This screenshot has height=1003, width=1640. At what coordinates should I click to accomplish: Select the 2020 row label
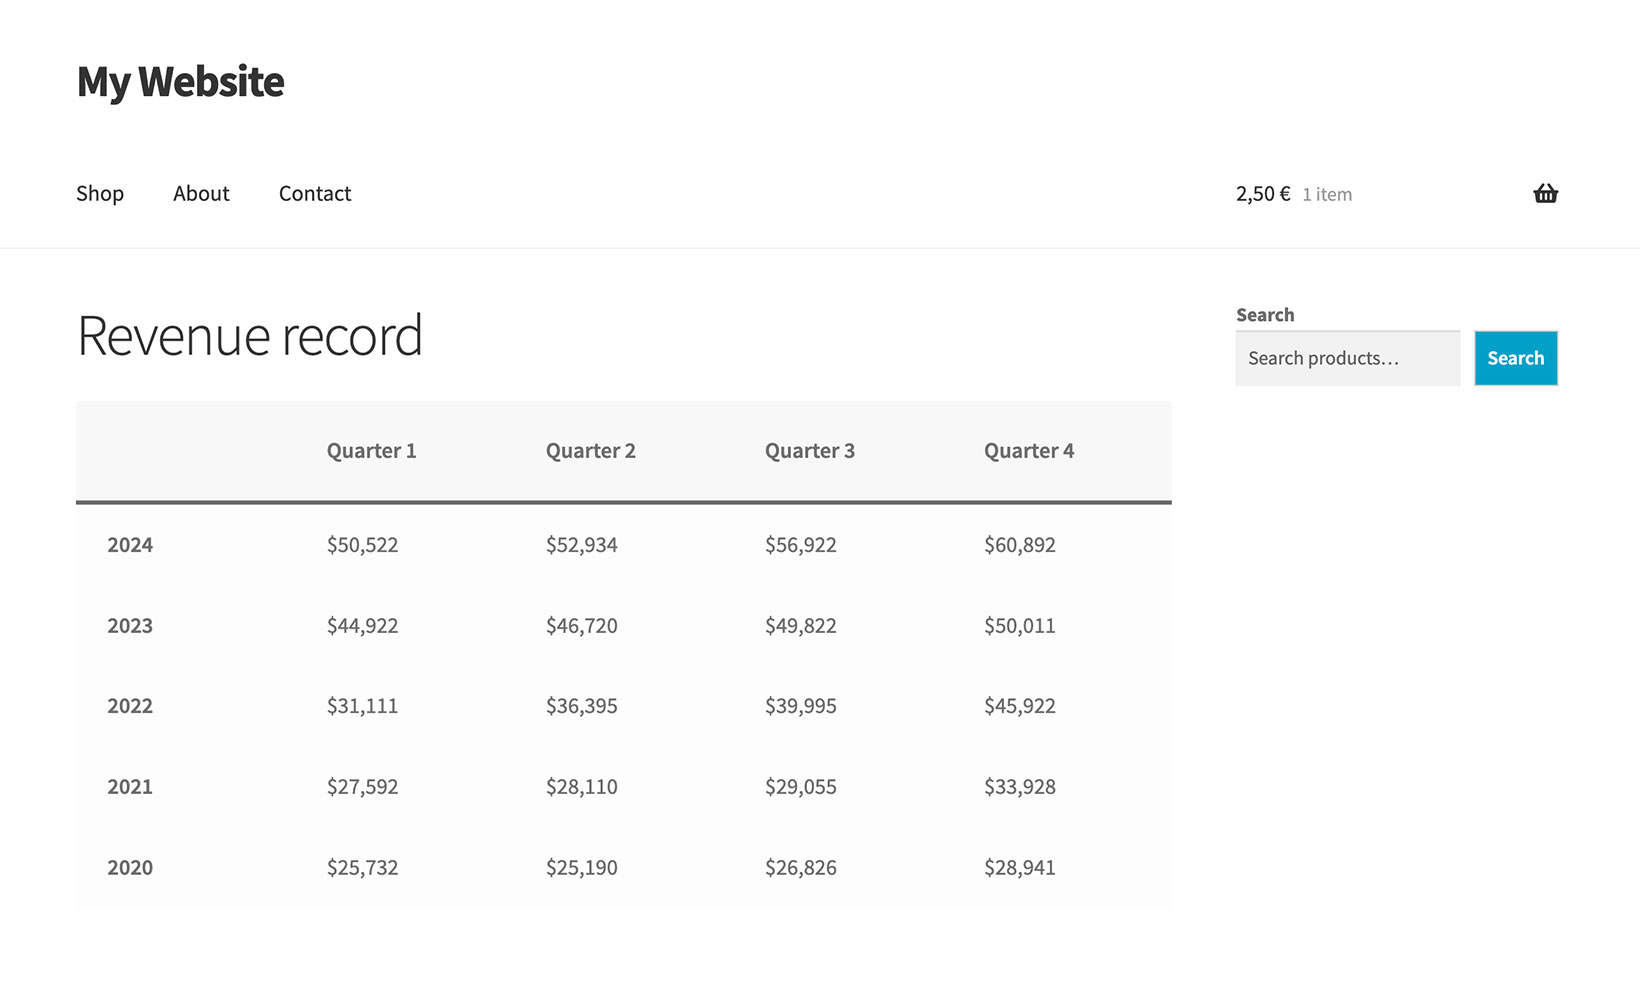click(130, 868)
